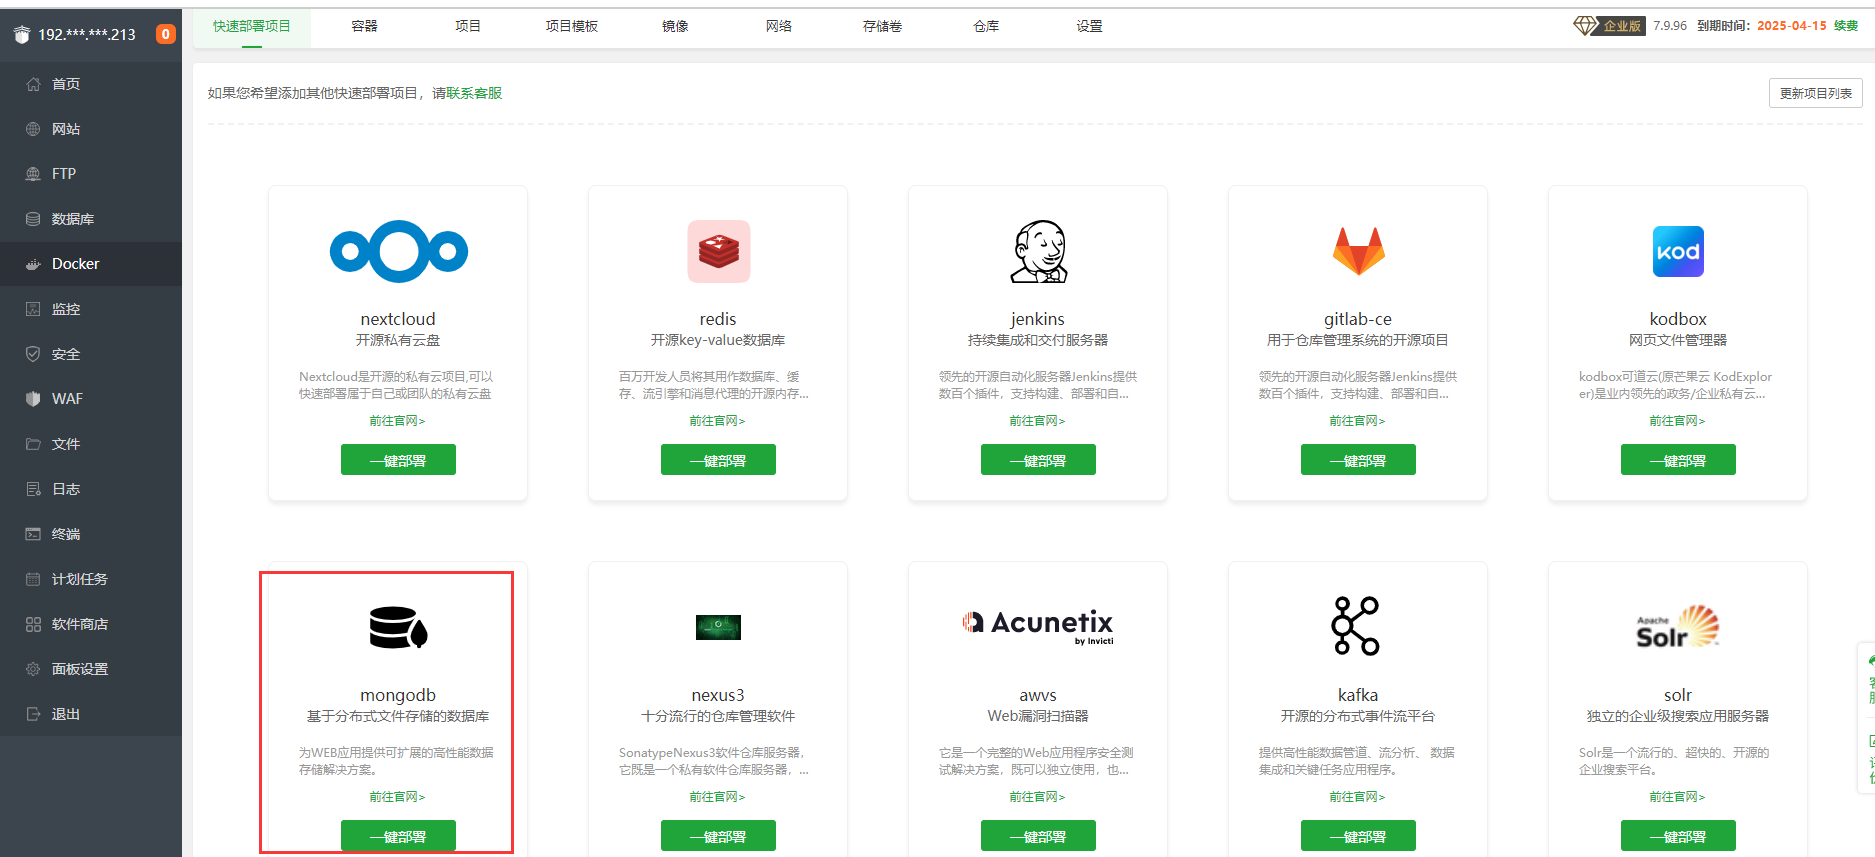The image size is (1875, 857).
Task: Select the 快速部署项目 tab
Action: coord(251,26)
